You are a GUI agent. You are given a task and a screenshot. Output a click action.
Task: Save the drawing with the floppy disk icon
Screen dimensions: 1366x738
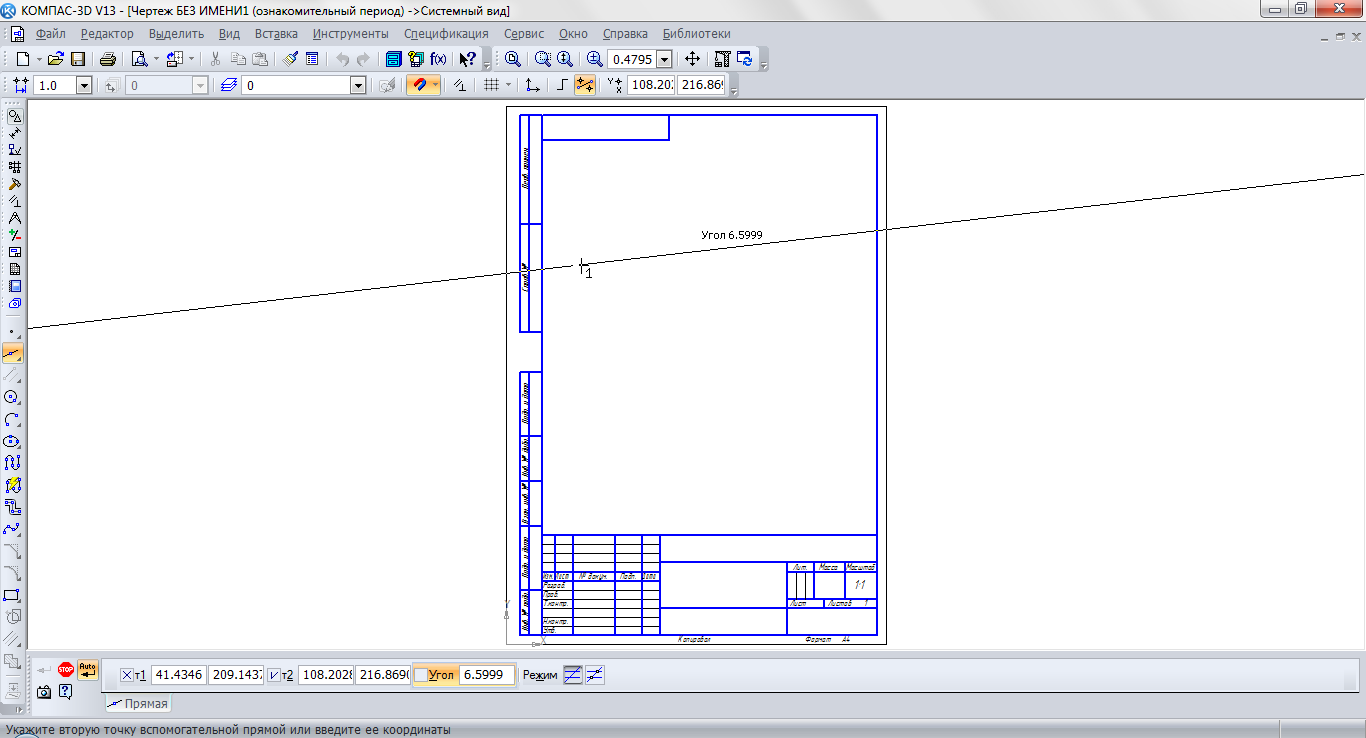[77, 59]
